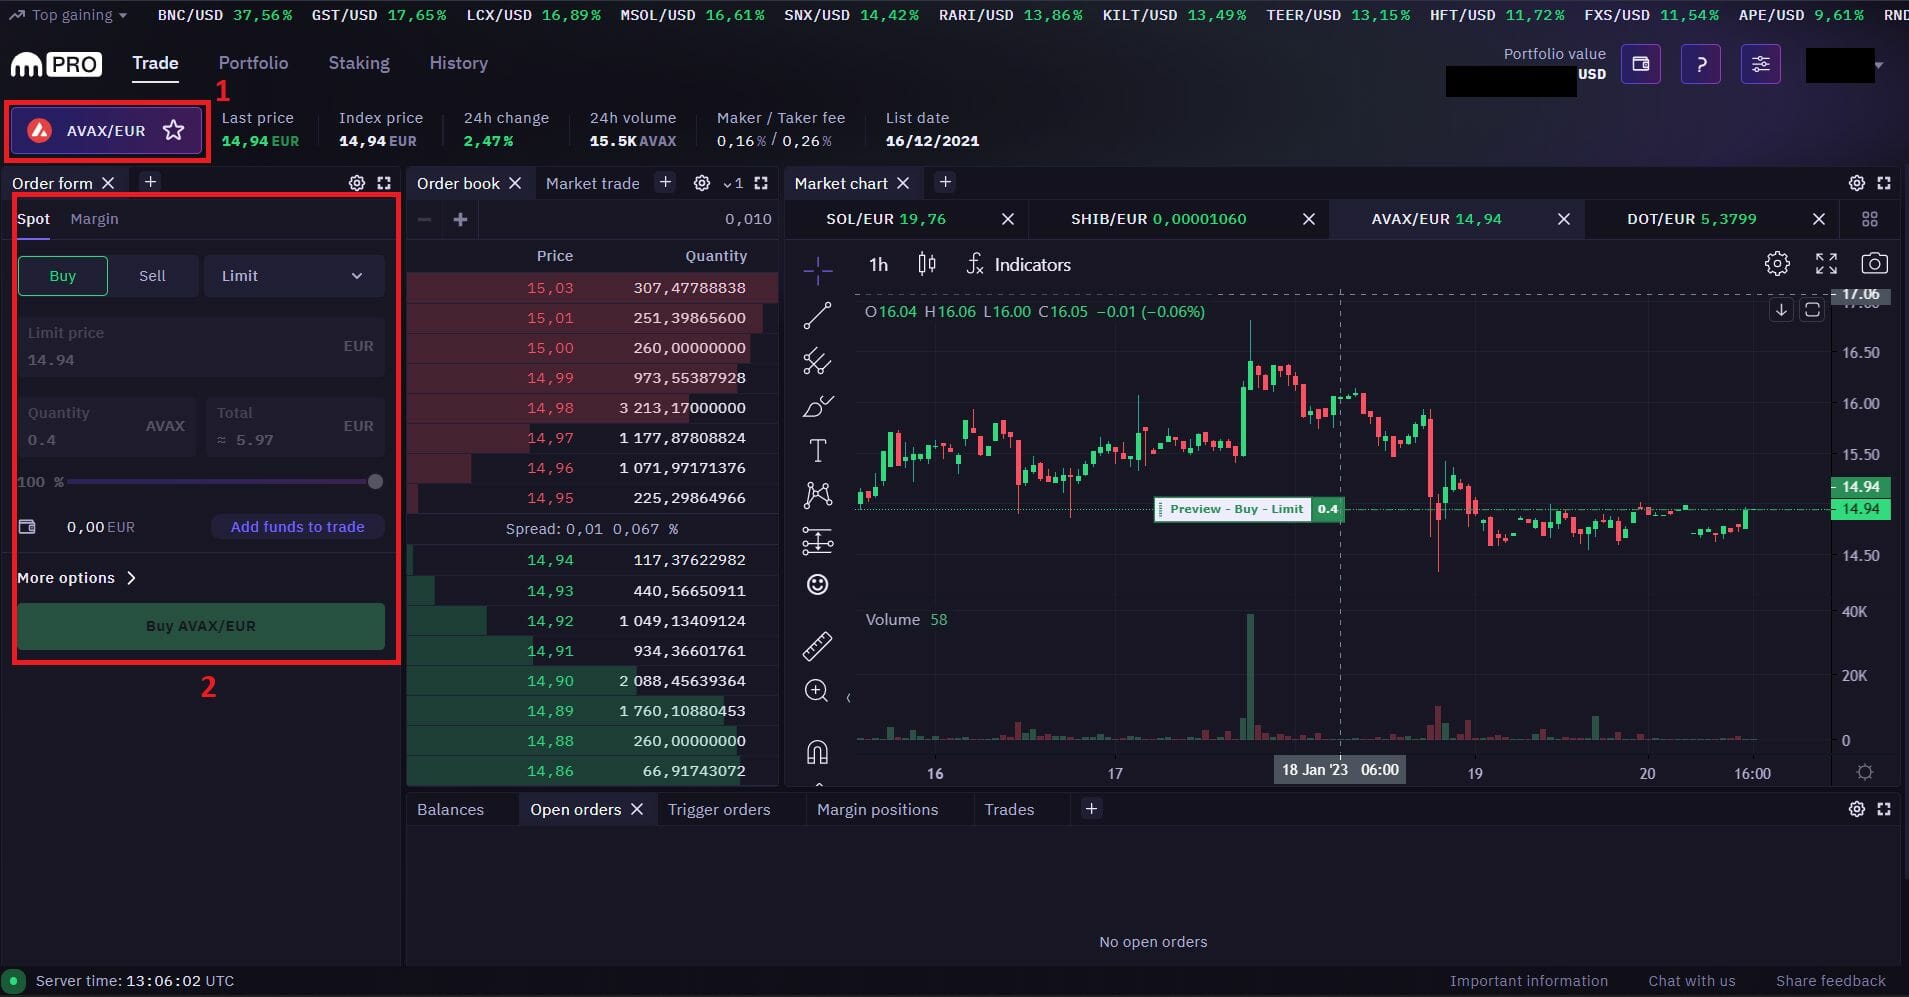Open the Trade page
Image resolution: width=1909 pixels, height=997 pixels.
[x=155, y=63]
